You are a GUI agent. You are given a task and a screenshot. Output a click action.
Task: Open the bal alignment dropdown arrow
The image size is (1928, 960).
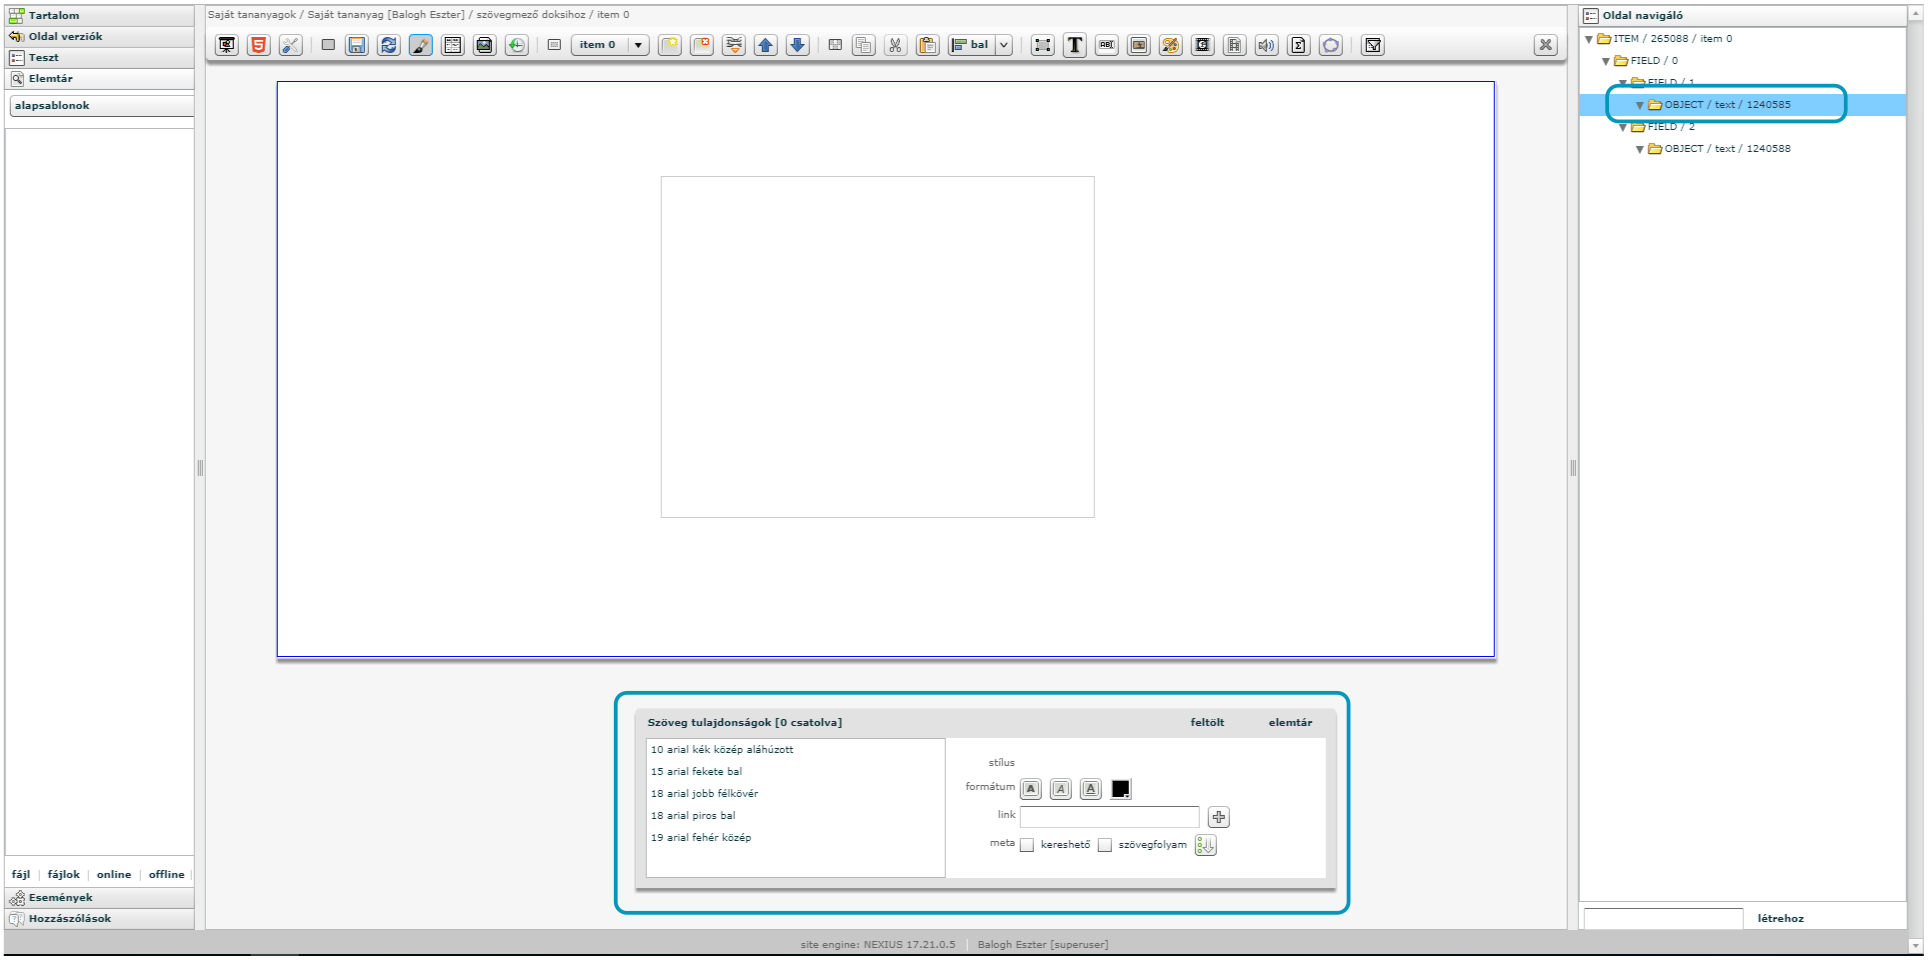[x=1004, y=45]
